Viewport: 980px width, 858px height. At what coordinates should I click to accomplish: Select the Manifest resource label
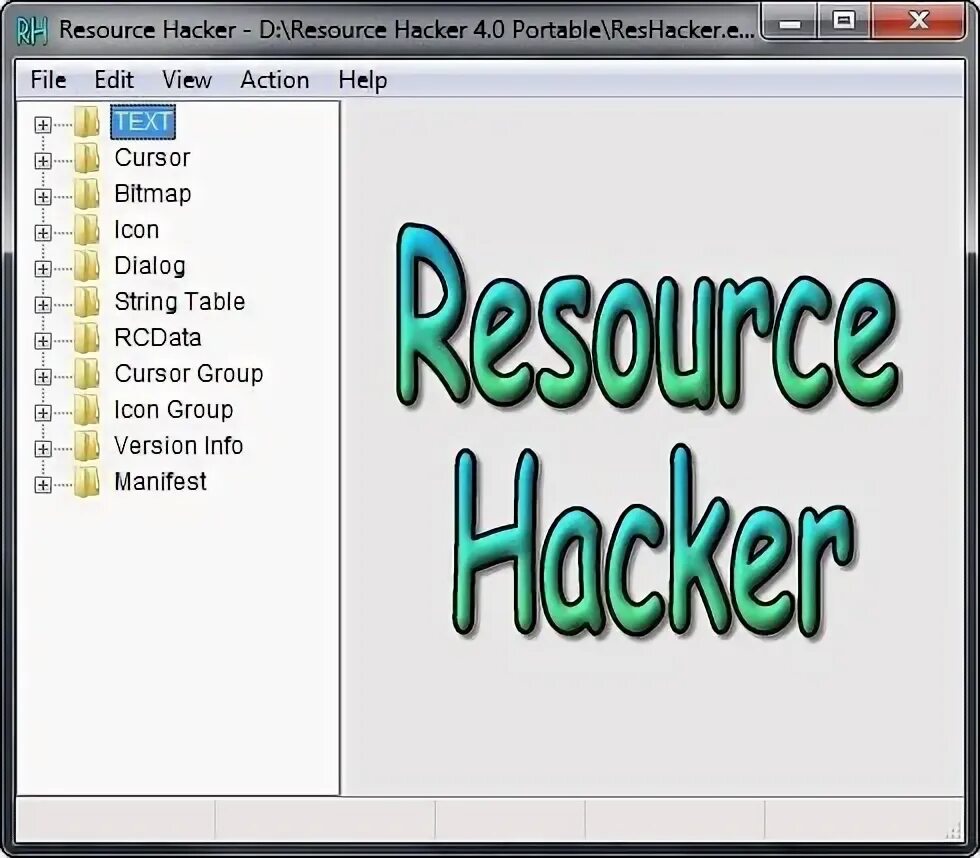click(x=160, y=482)
